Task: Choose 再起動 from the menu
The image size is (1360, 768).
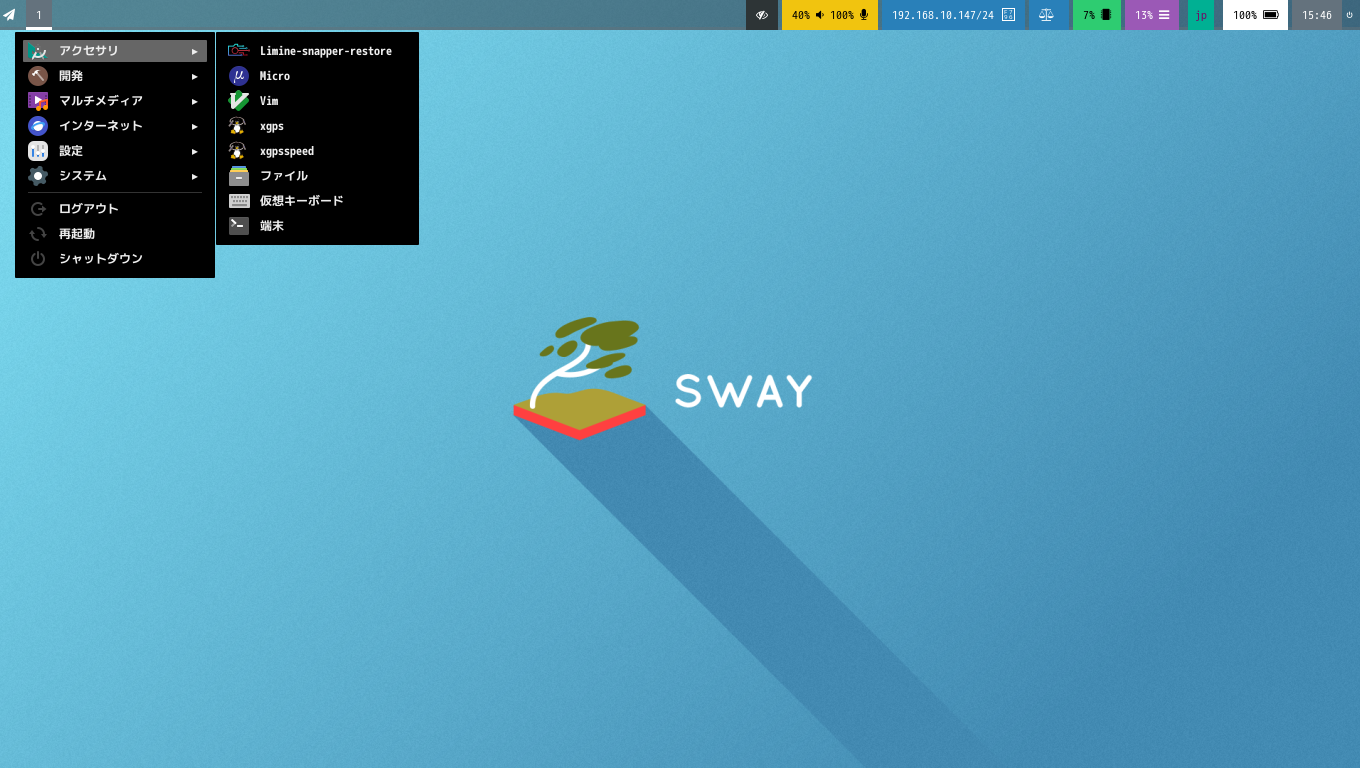Action: pyautogui.click(x=115, y=234)
